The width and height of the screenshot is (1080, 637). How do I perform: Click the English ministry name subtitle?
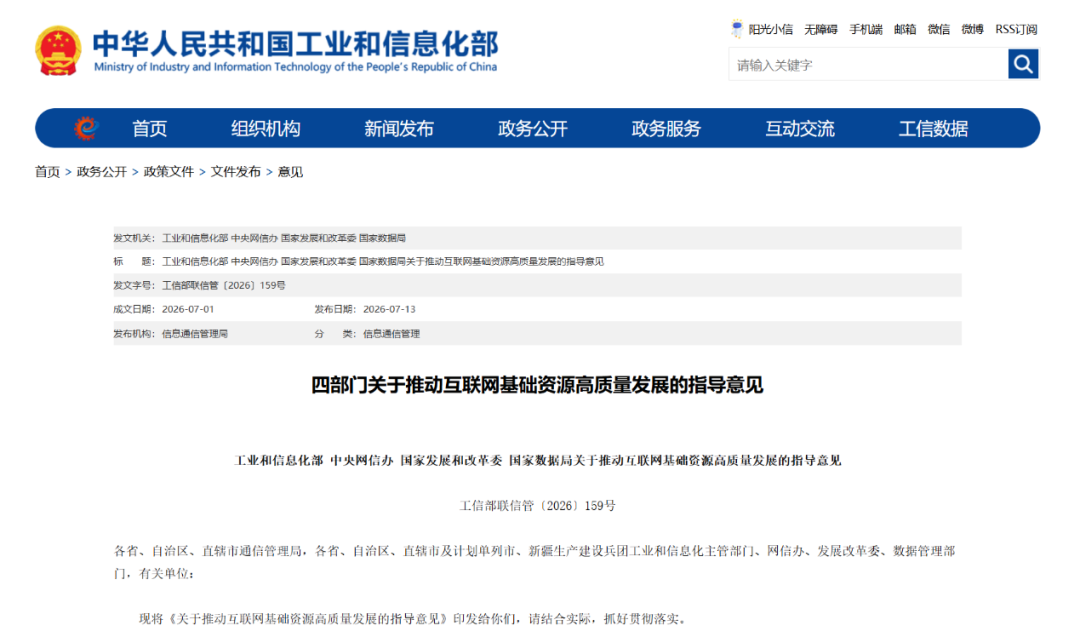coord(295,67)
